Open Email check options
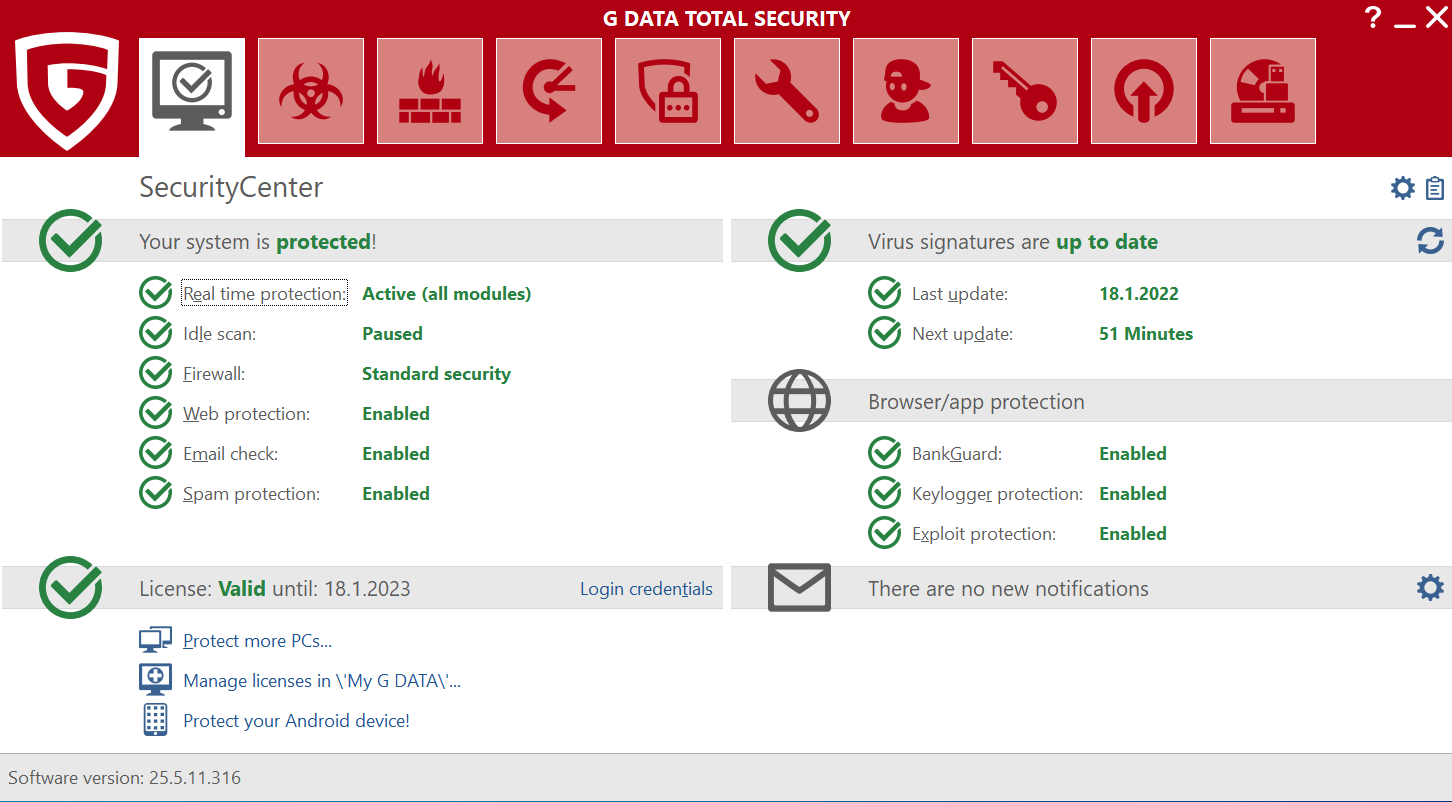The width and height of the screenshot is (1452, 802). pyautogui.click(x=231, y=454)
